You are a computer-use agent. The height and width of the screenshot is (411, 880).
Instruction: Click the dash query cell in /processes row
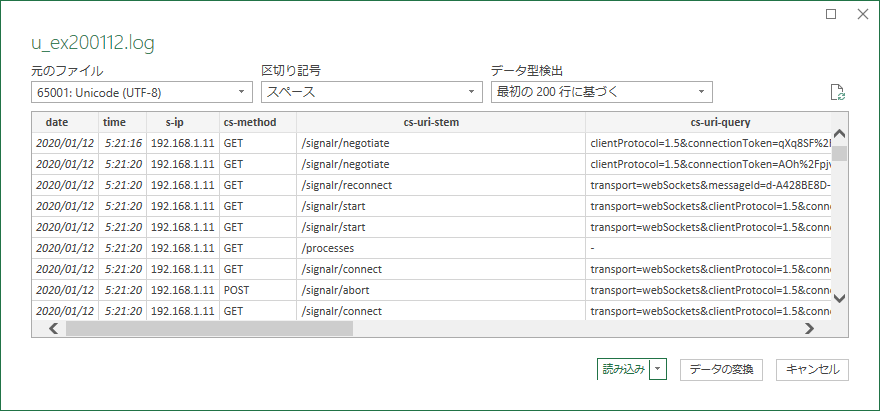pyautogui.click(x=708, y=248)
